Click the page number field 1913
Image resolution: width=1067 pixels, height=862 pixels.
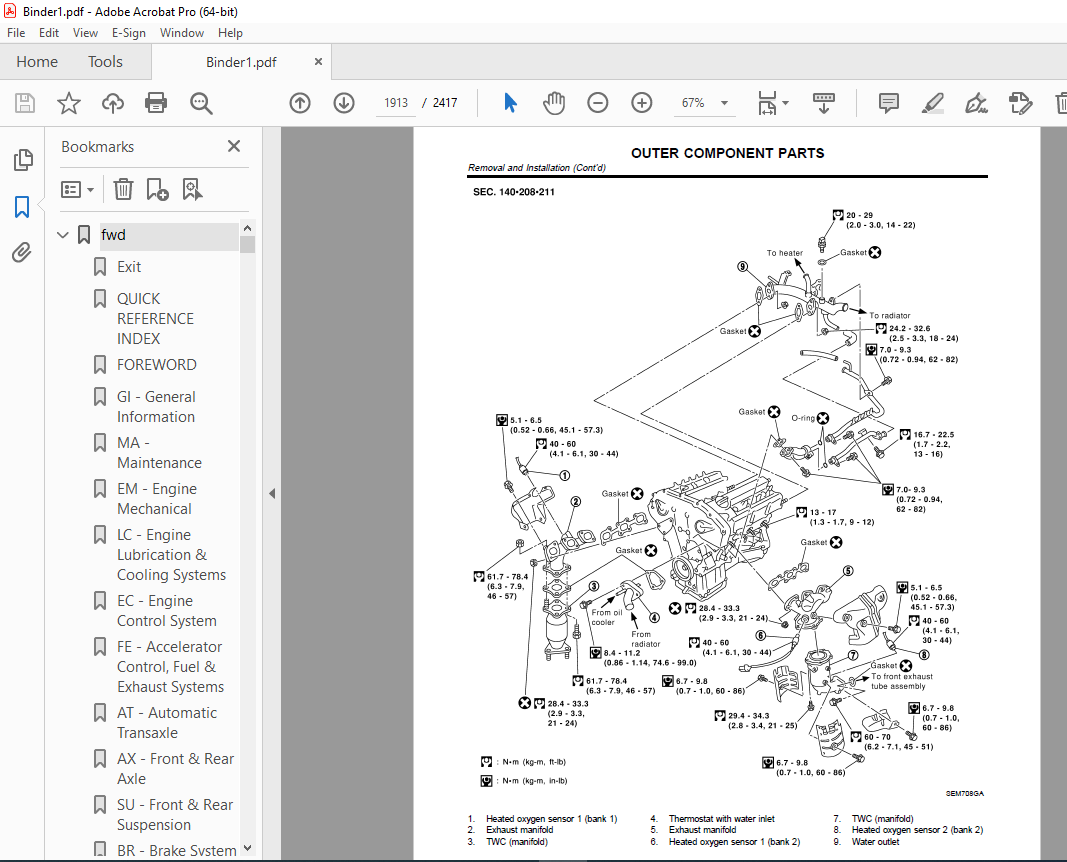(395, 103)
